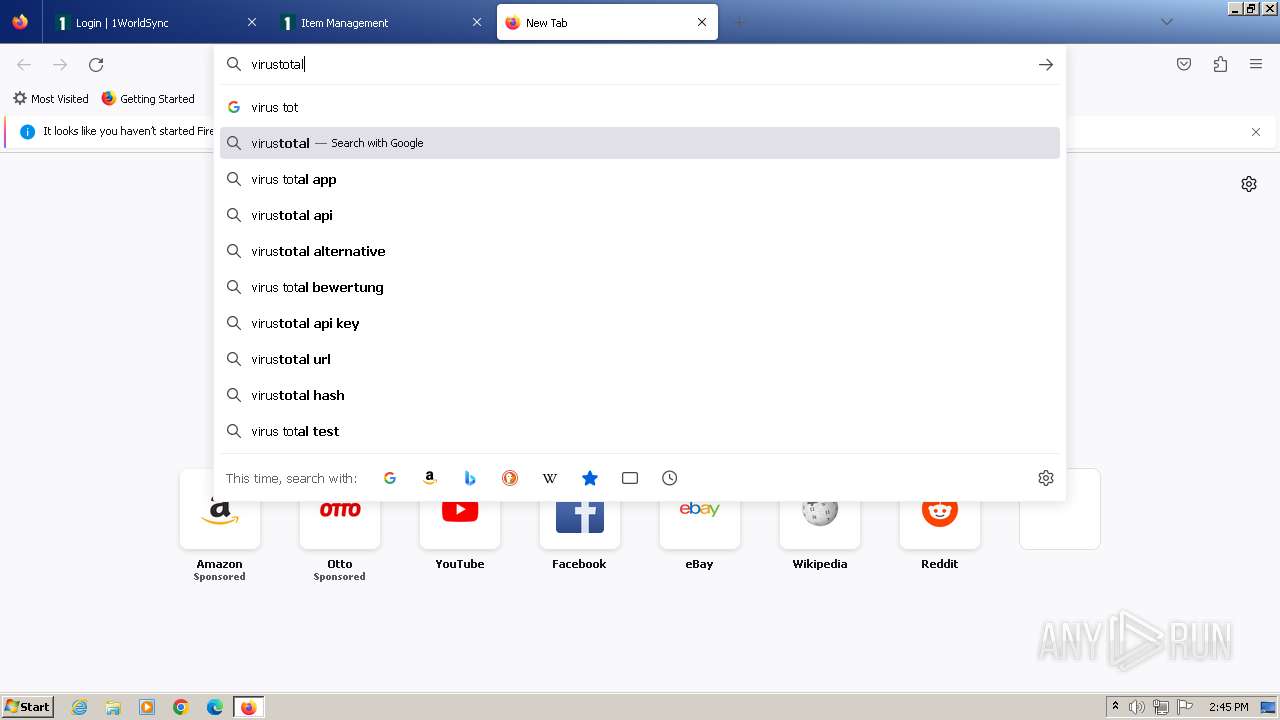Open Most Visited bookmarks folder

pyautogui.click(x=50, y=98)
